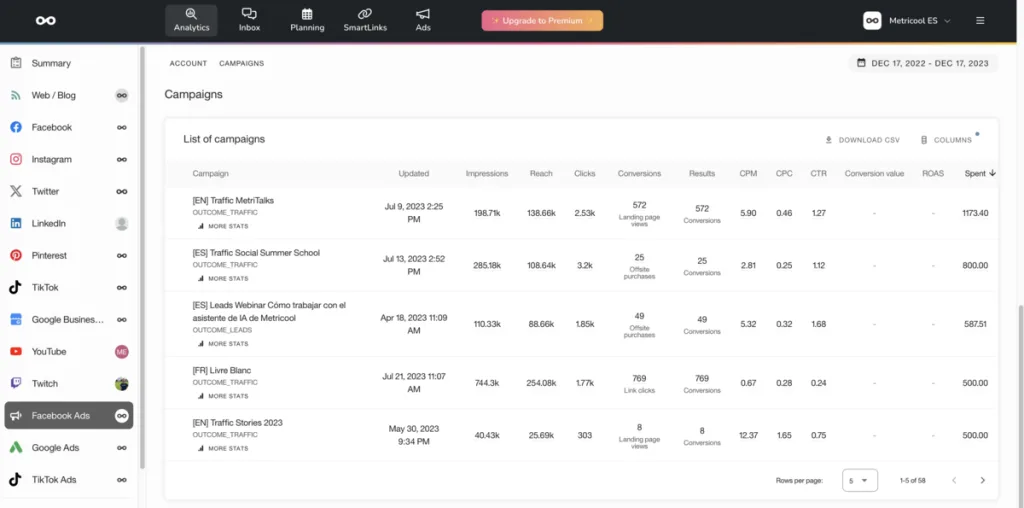This screenshot has height=508, width=1024.
Task: Sort by the Spent column header
Action: [x=980, y=173]
